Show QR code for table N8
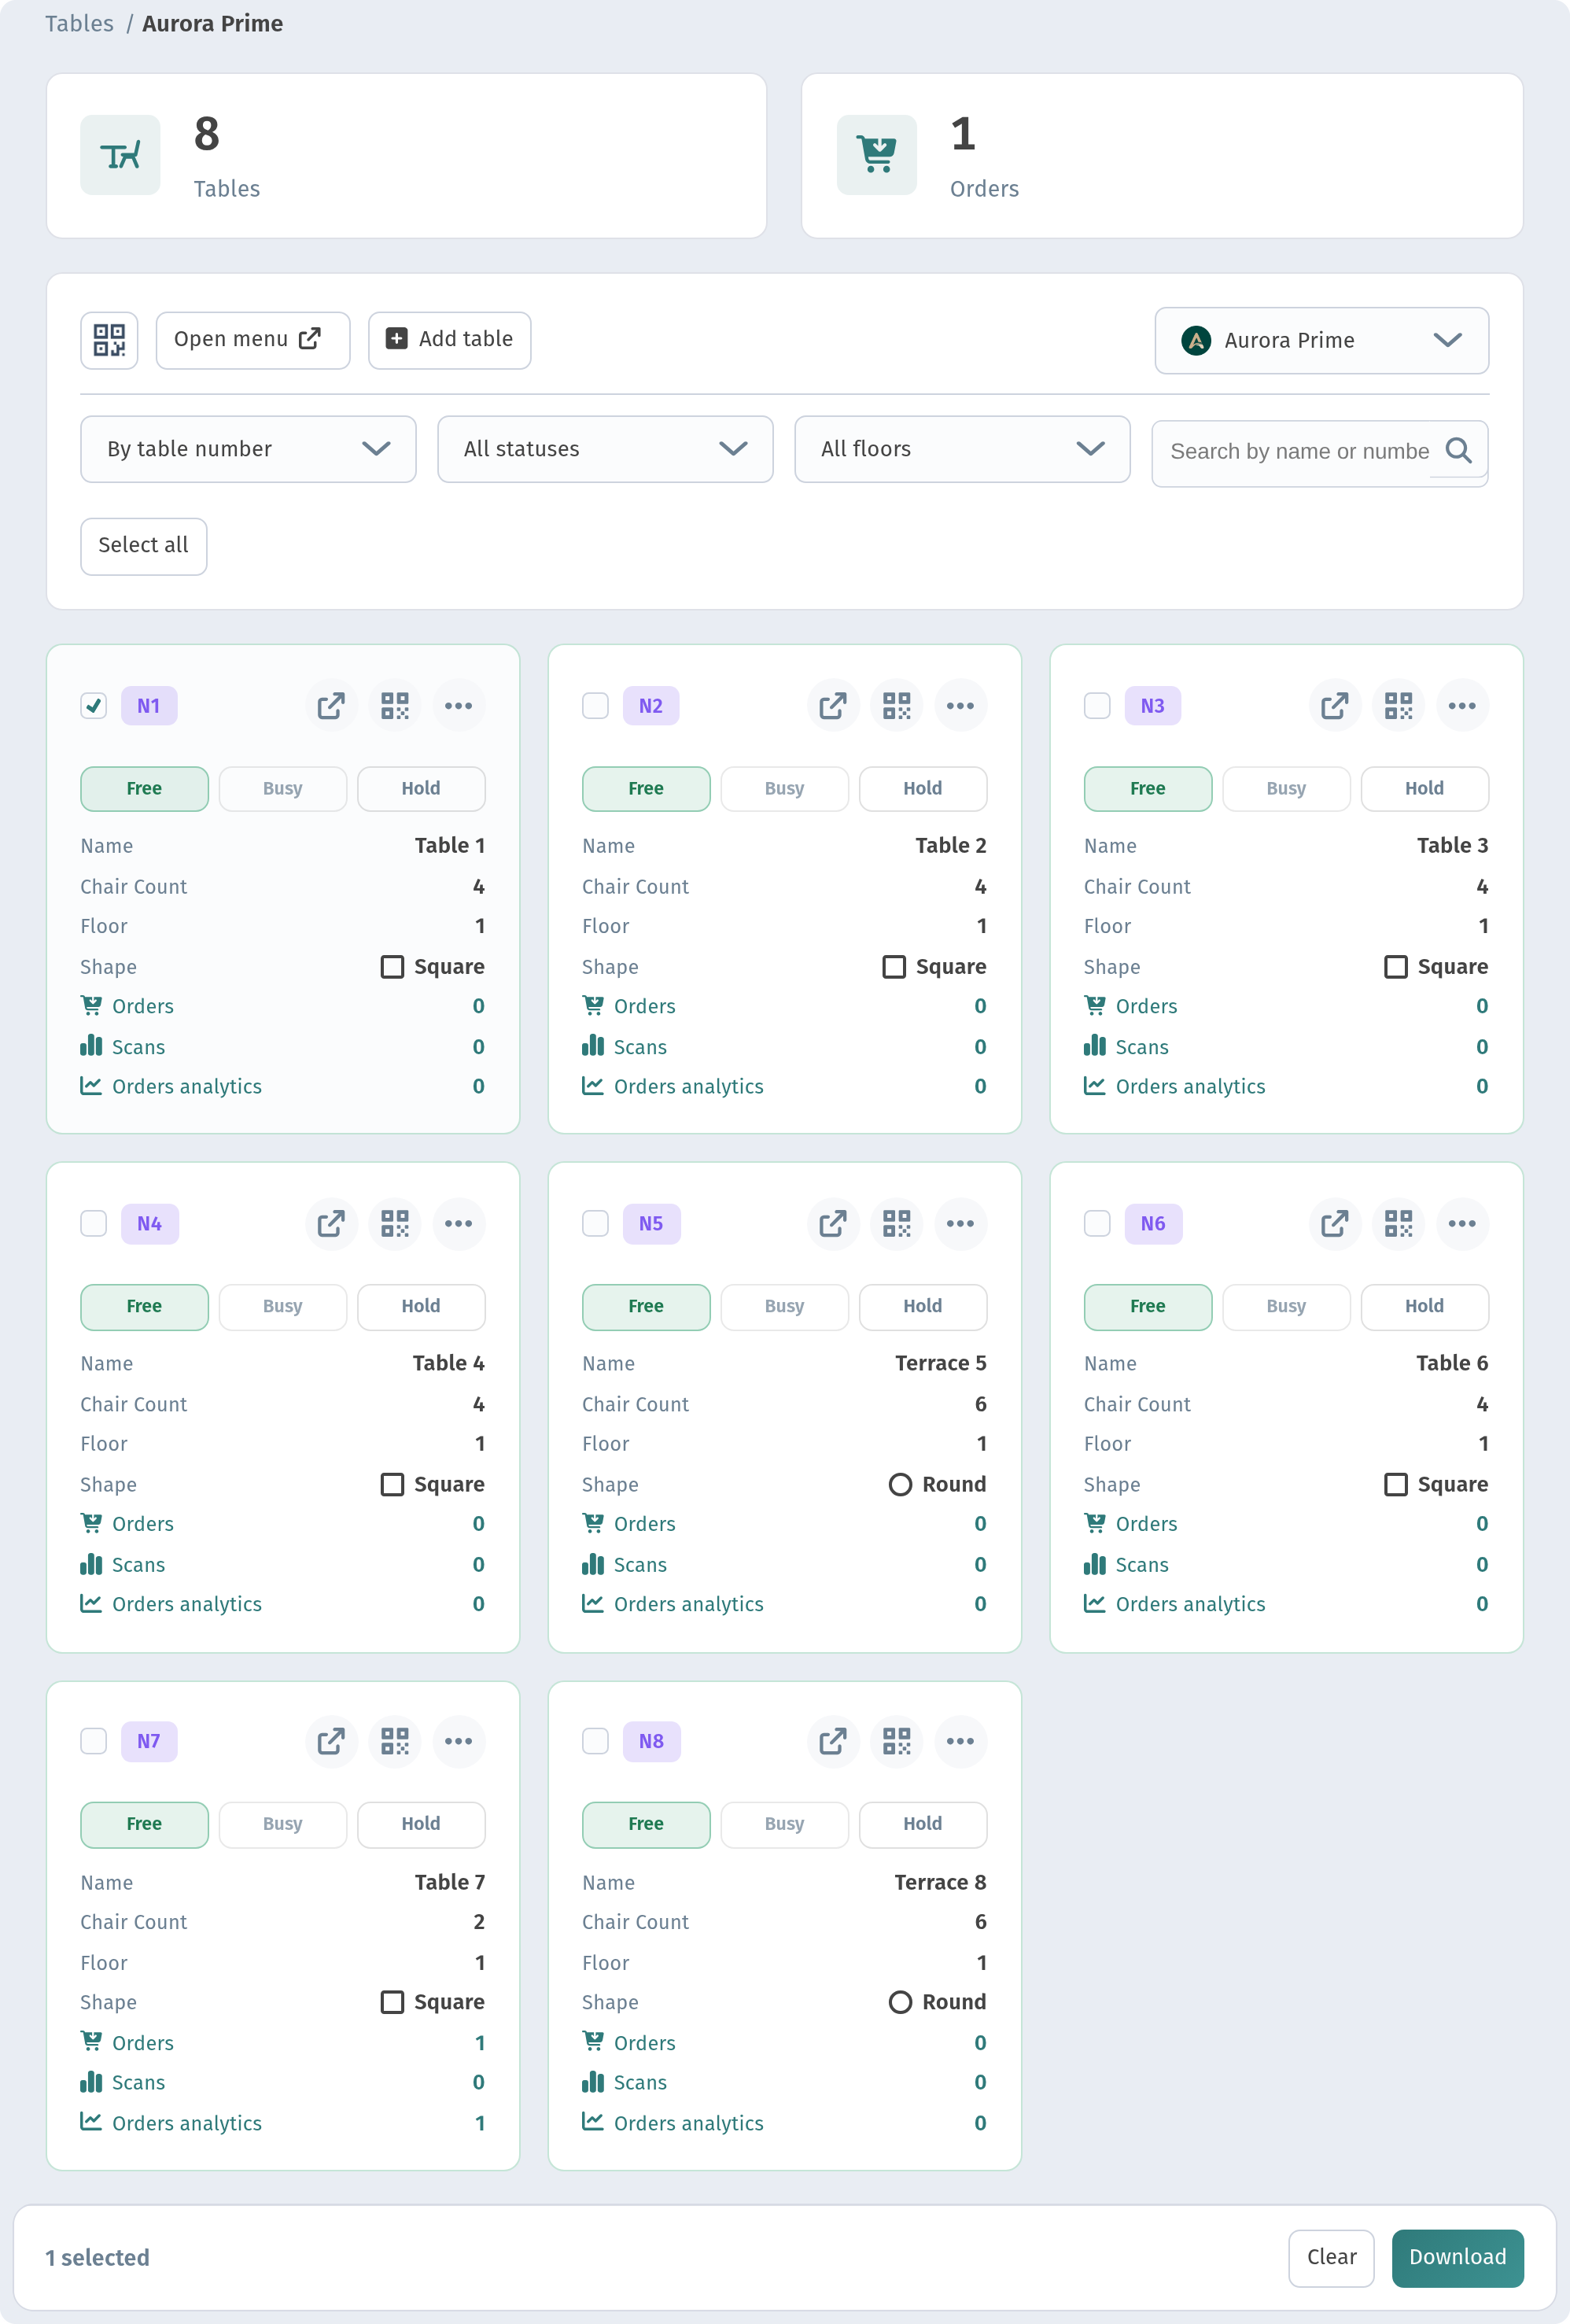This screenshot has width=1570, height=2324. [897, 1742]
